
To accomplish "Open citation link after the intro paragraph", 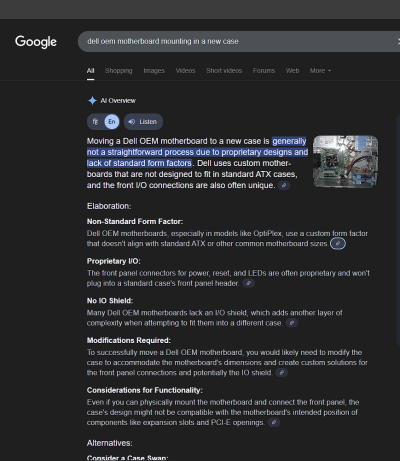I will [284, 185].
